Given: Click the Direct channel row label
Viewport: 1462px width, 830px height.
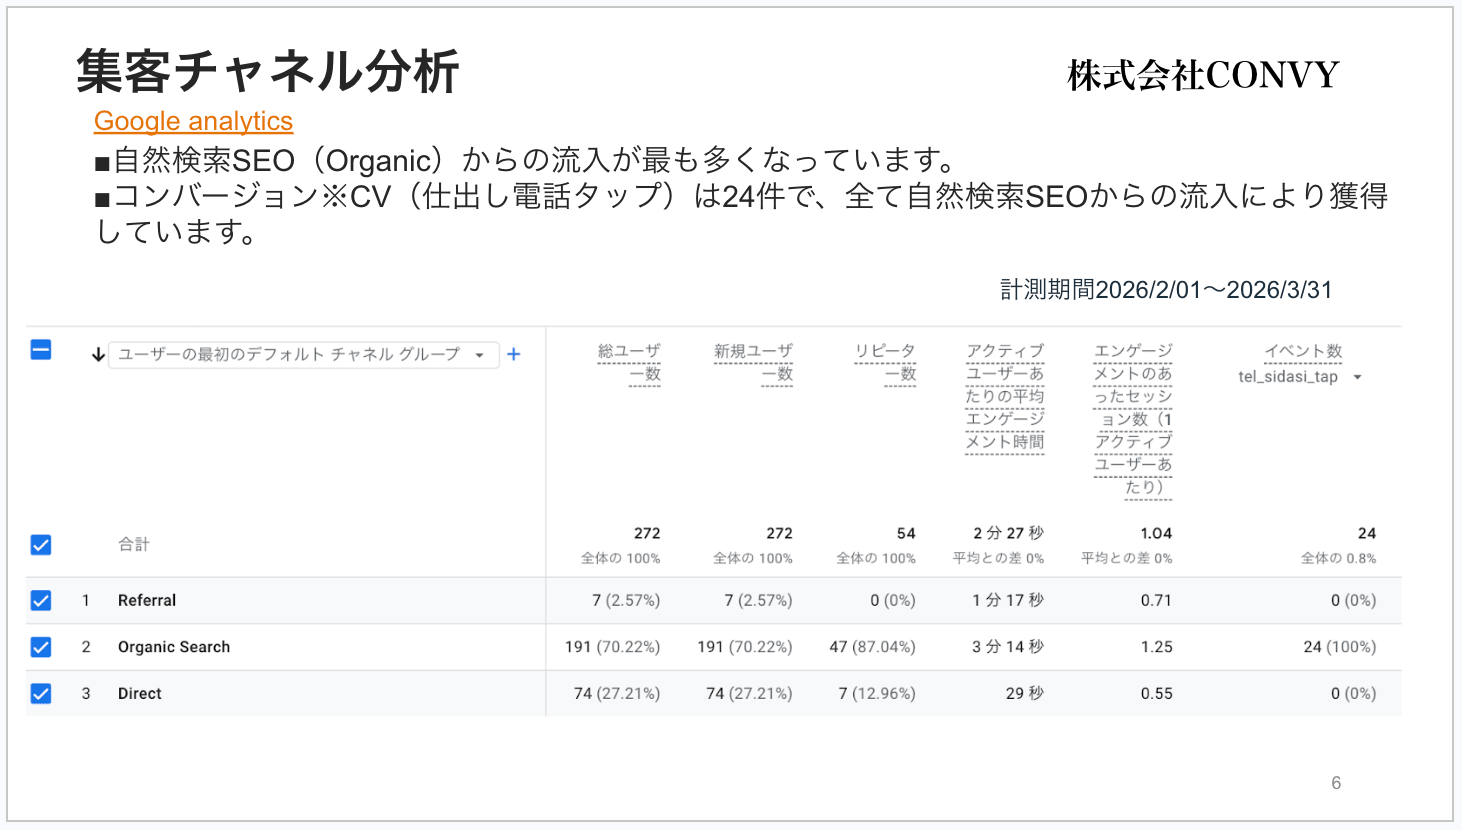Looking at the screenshot, I should (140, 693).
